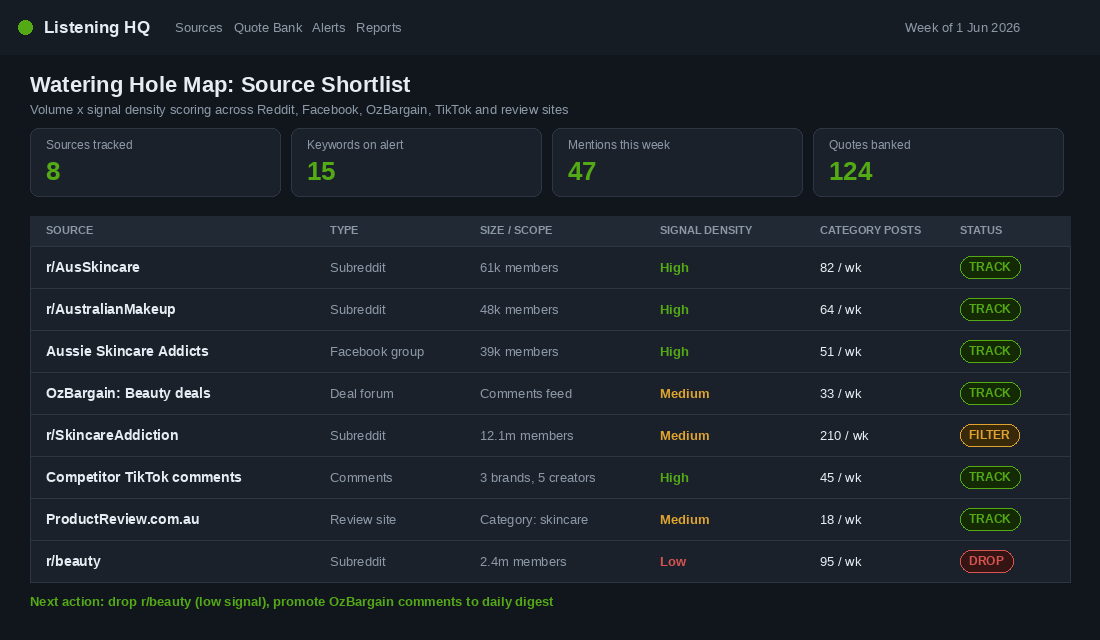Click the Week of 1 Jun 2026 label
The image size is (1100, 640).
click(x=962, y=27)
